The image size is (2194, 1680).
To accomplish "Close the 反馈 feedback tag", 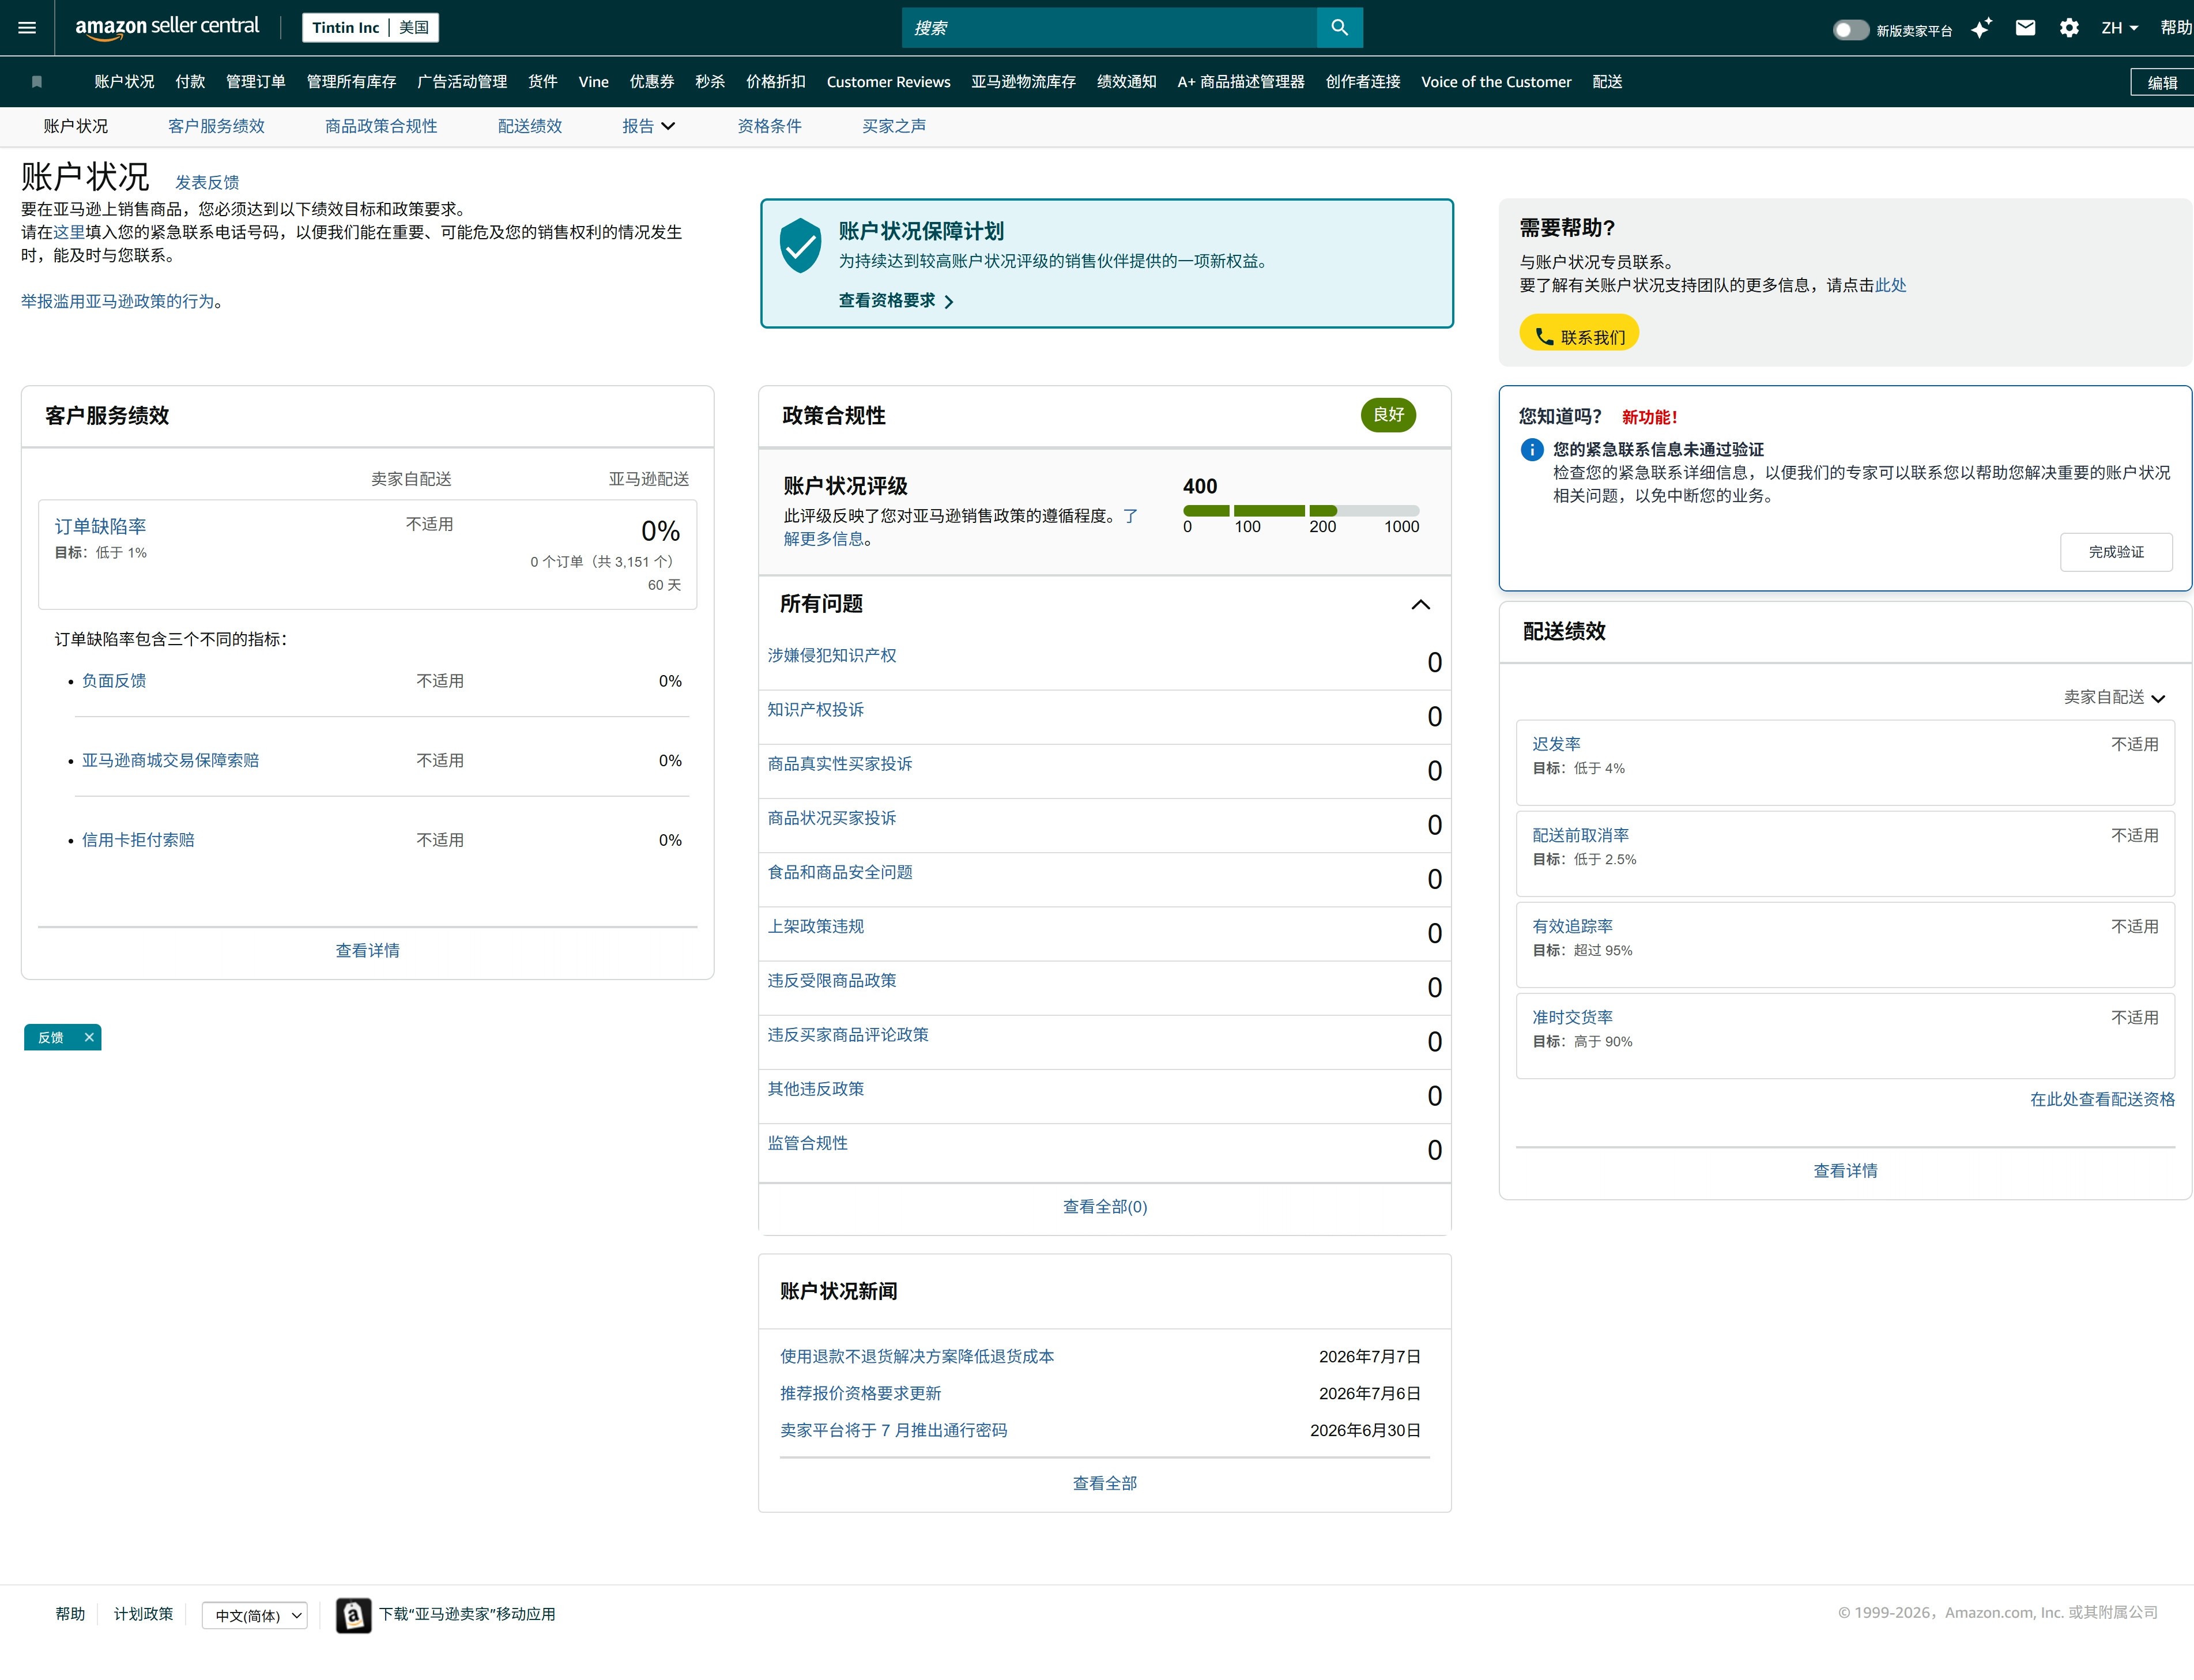I will click(x=89, y=1037).
